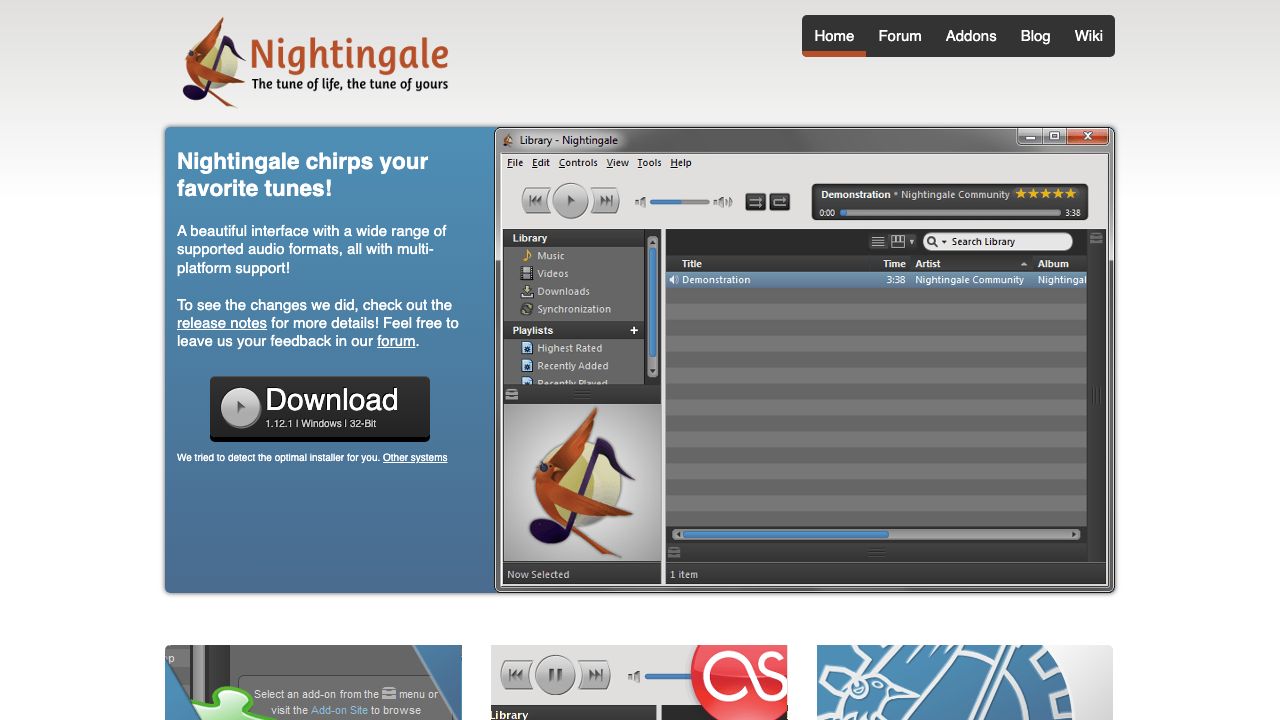This screenshot has width=1280, height=720.
Task: Click sidebar scrollbar up arrow
Action: [x=653, y=241]
